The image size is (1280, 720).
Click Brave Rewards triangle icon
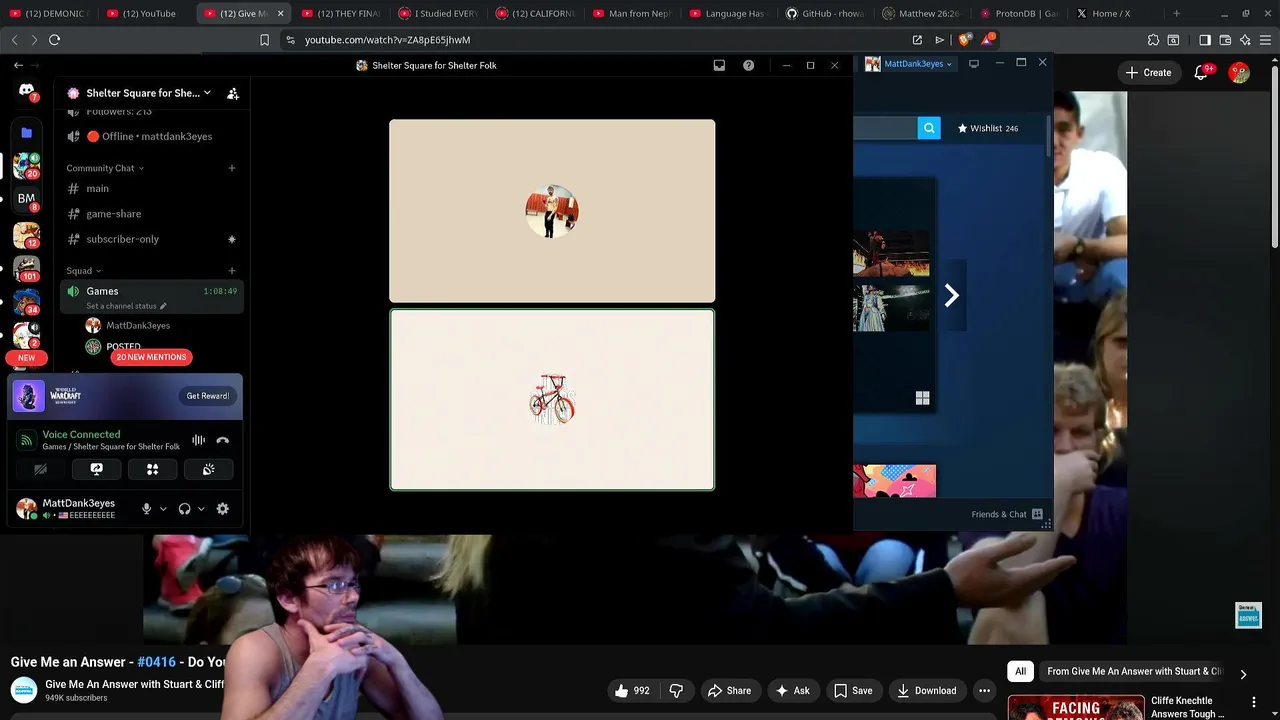988,40
